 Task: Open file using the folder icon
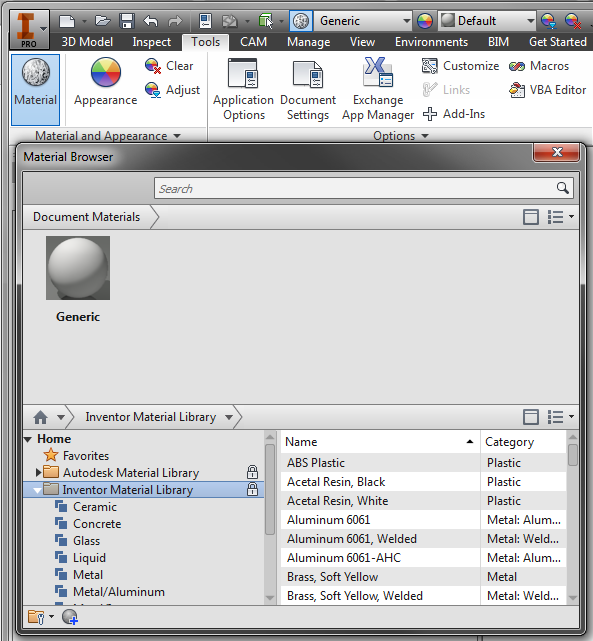point(103,20)
